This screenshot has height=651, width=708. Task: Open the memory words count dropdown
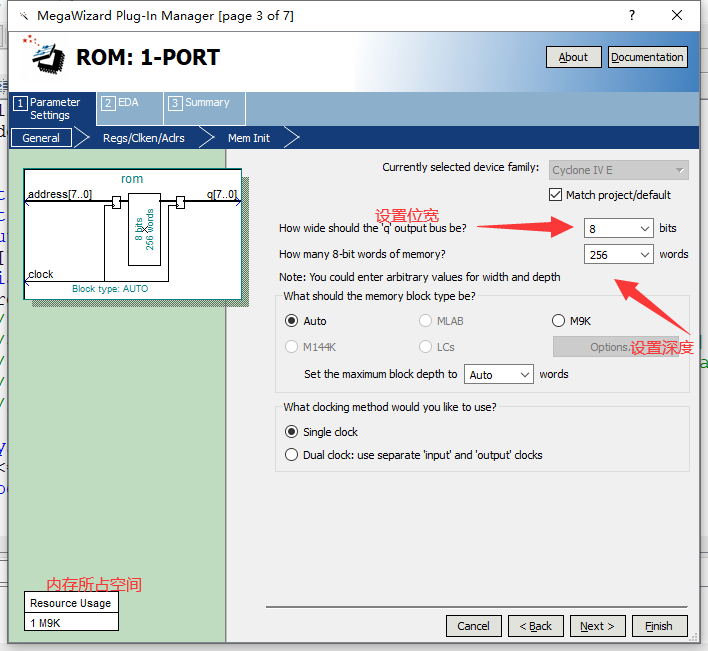click(618, 255)
